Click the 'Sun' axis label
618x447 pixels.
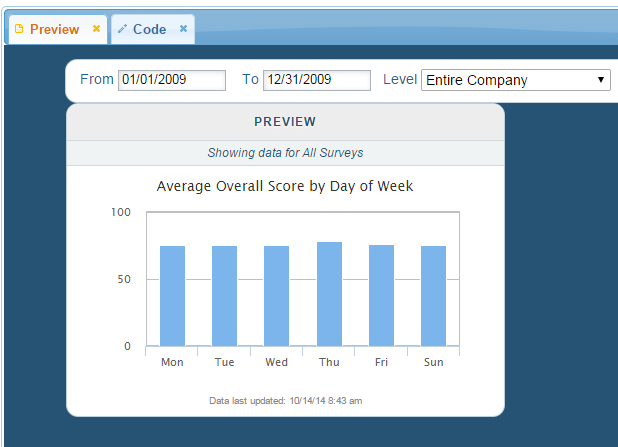434,362
